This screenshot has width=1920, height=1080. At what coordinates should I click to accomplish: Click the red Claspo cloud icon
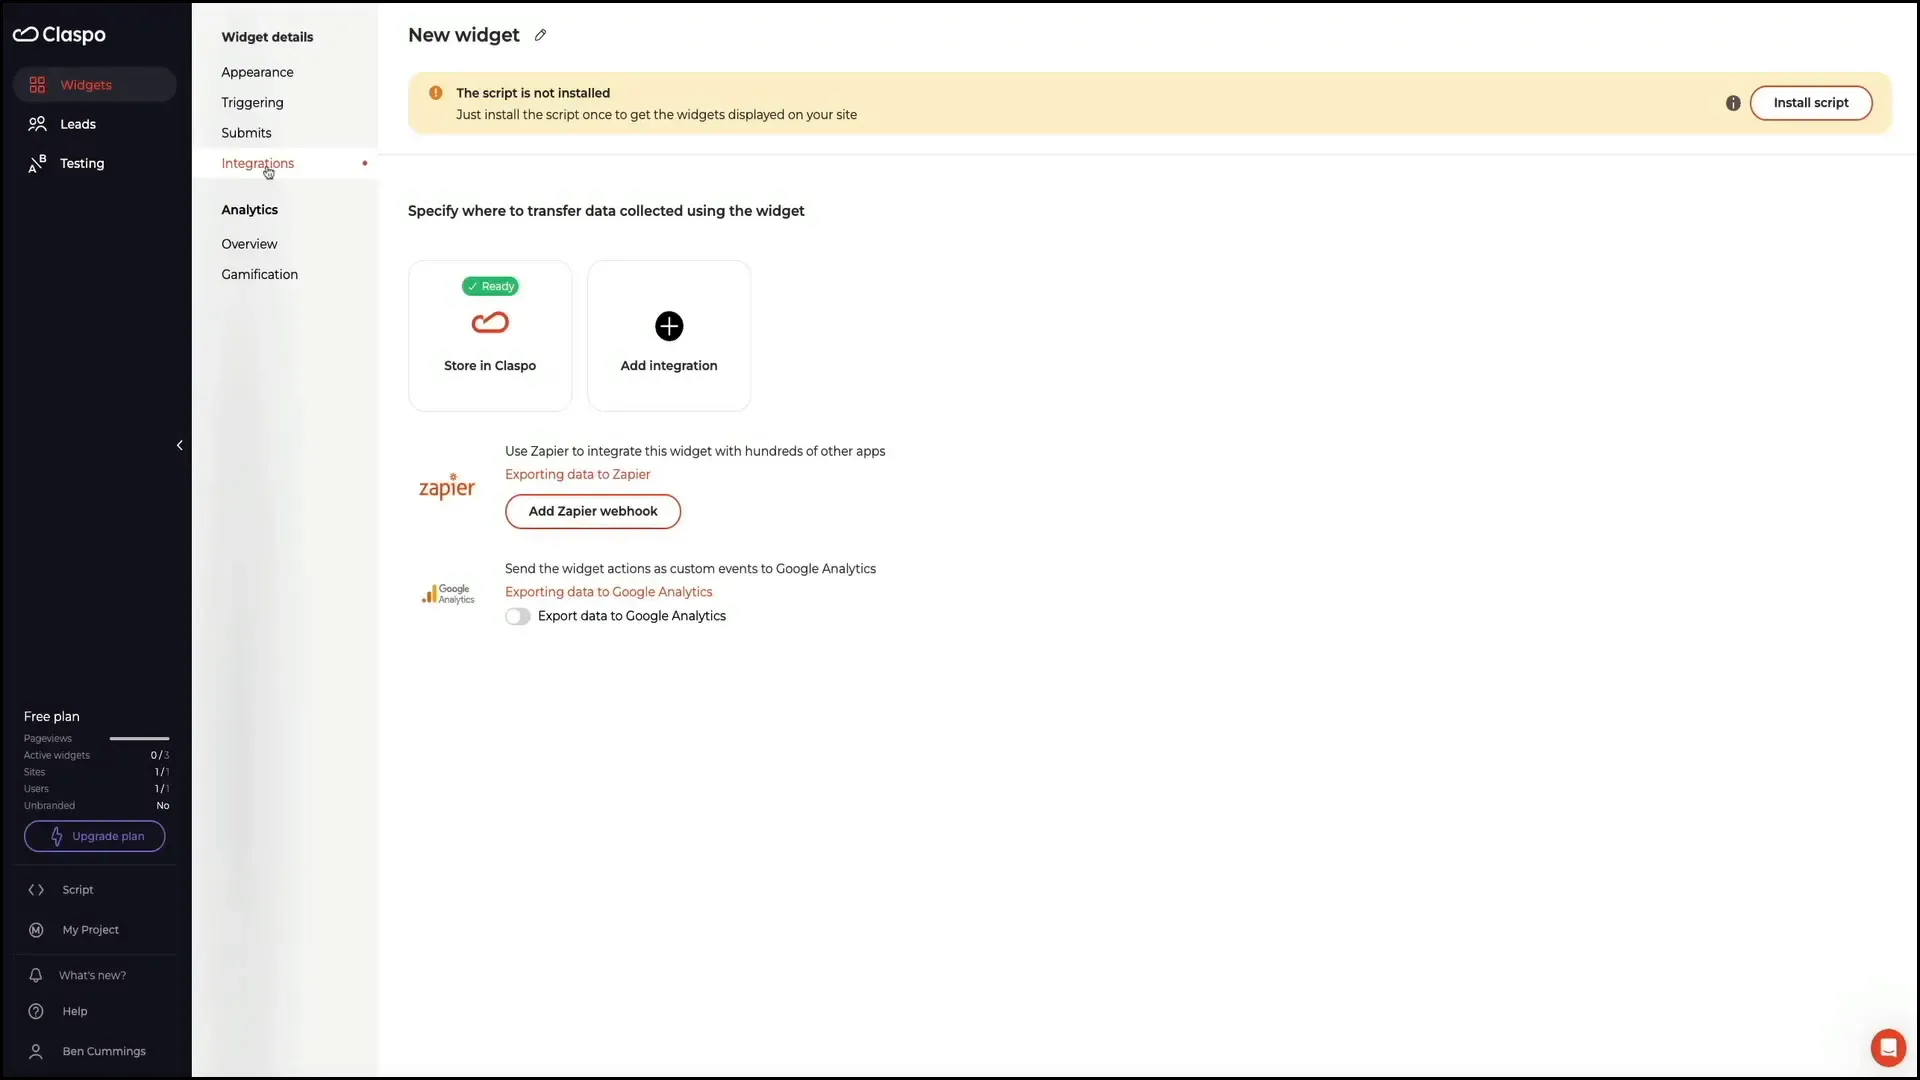pyautogui.click(x=490, y=323)
